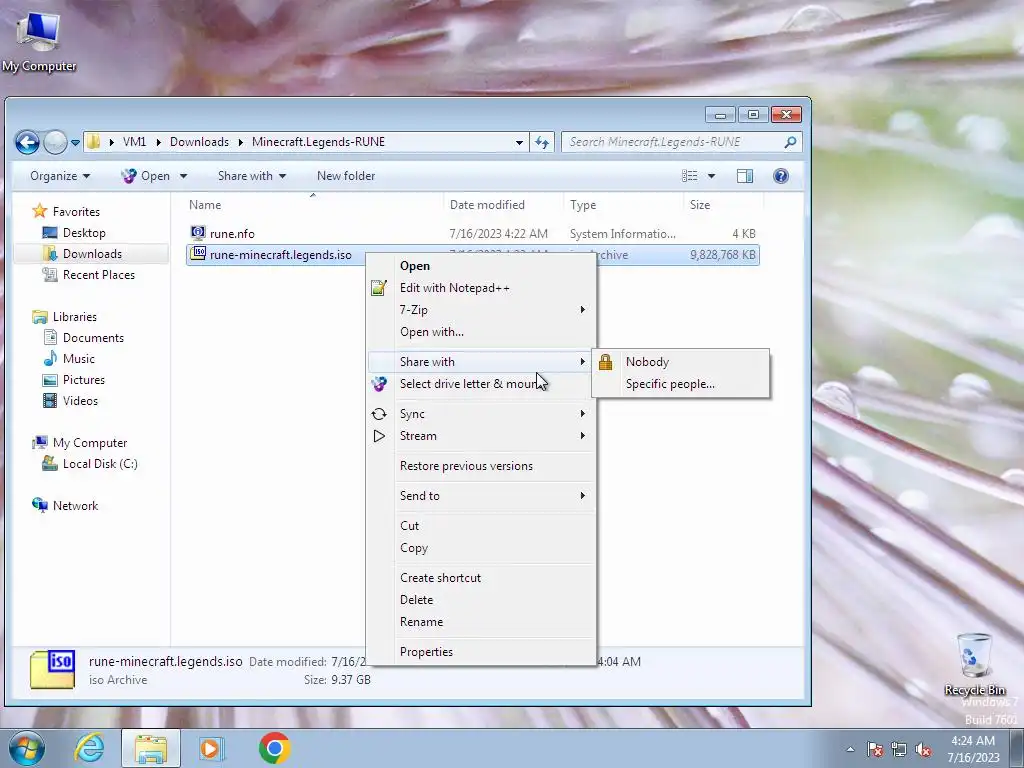The image size is (1024, 768).
Task: Sort by the Type column header
Action: coord(623,204)
